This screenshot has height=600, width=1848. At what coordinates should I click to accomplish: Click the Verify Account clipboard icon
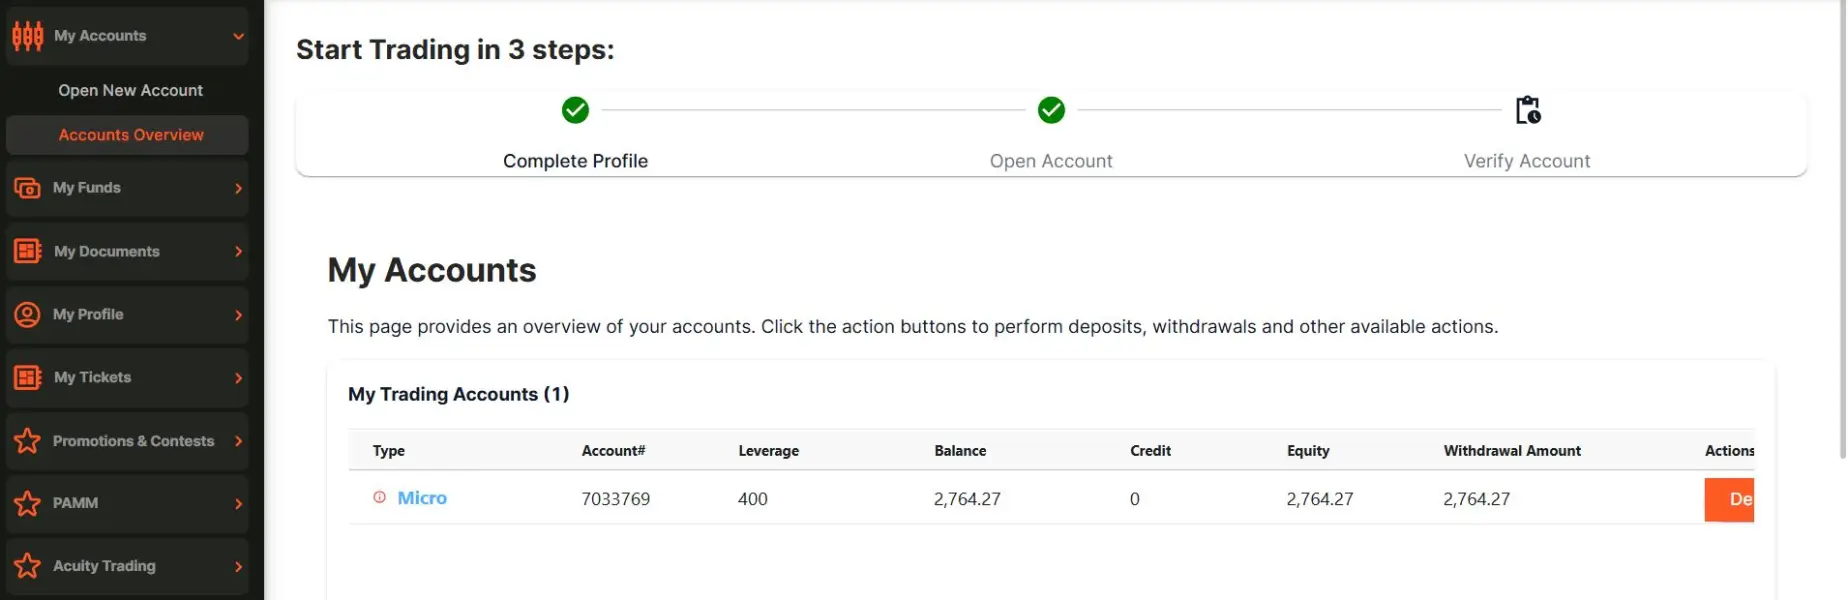pos(1527,110)
